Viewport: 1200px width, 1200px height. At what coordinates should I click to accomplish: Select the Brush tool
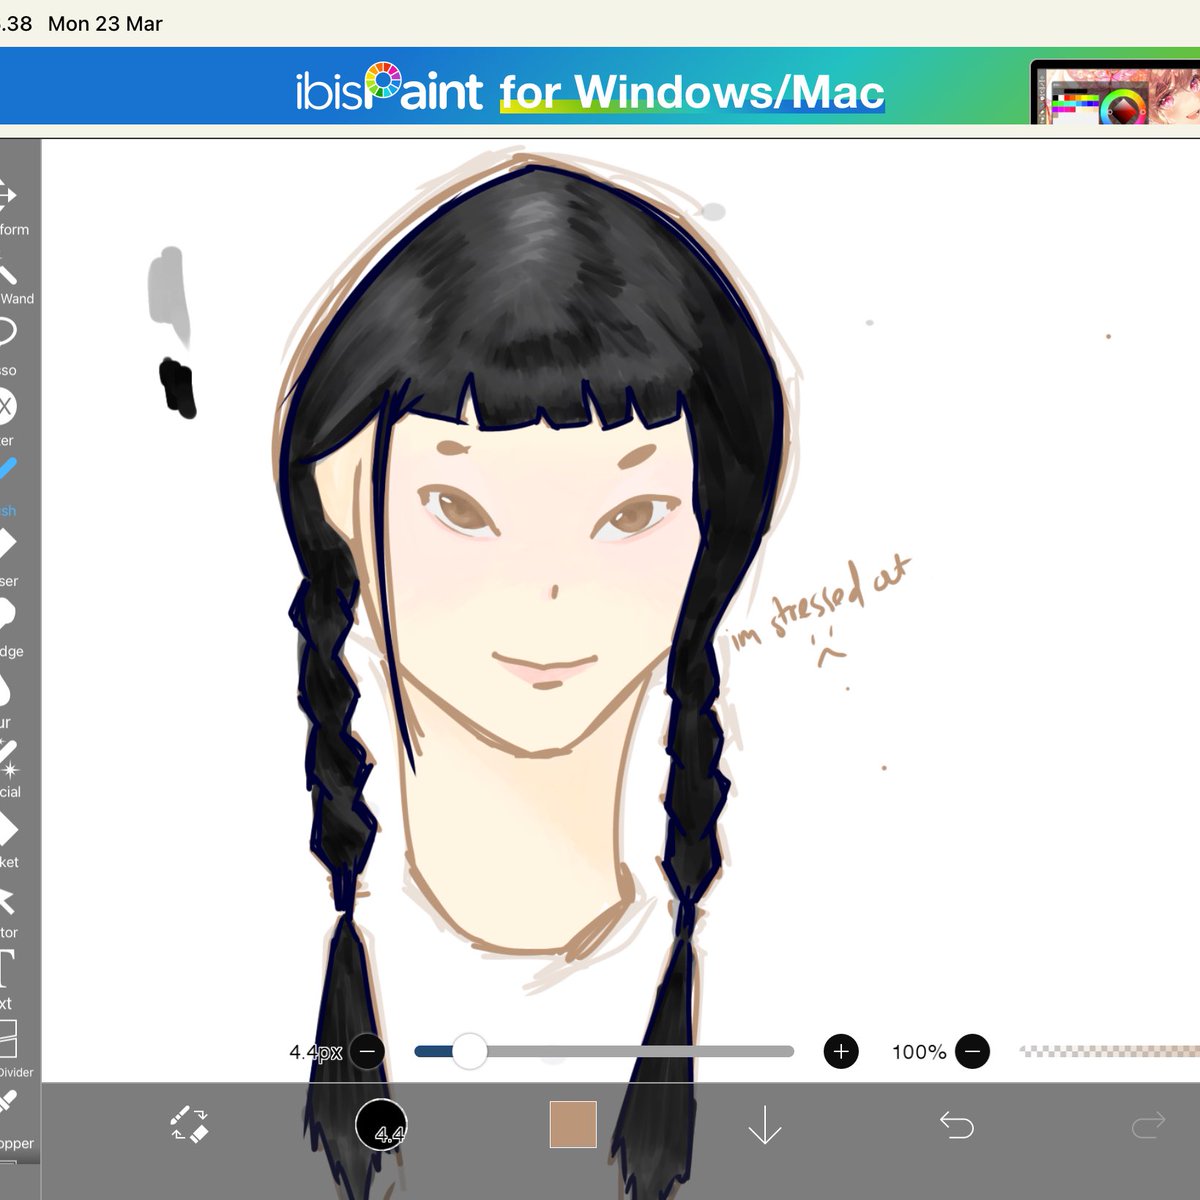(x=10, y=487)
